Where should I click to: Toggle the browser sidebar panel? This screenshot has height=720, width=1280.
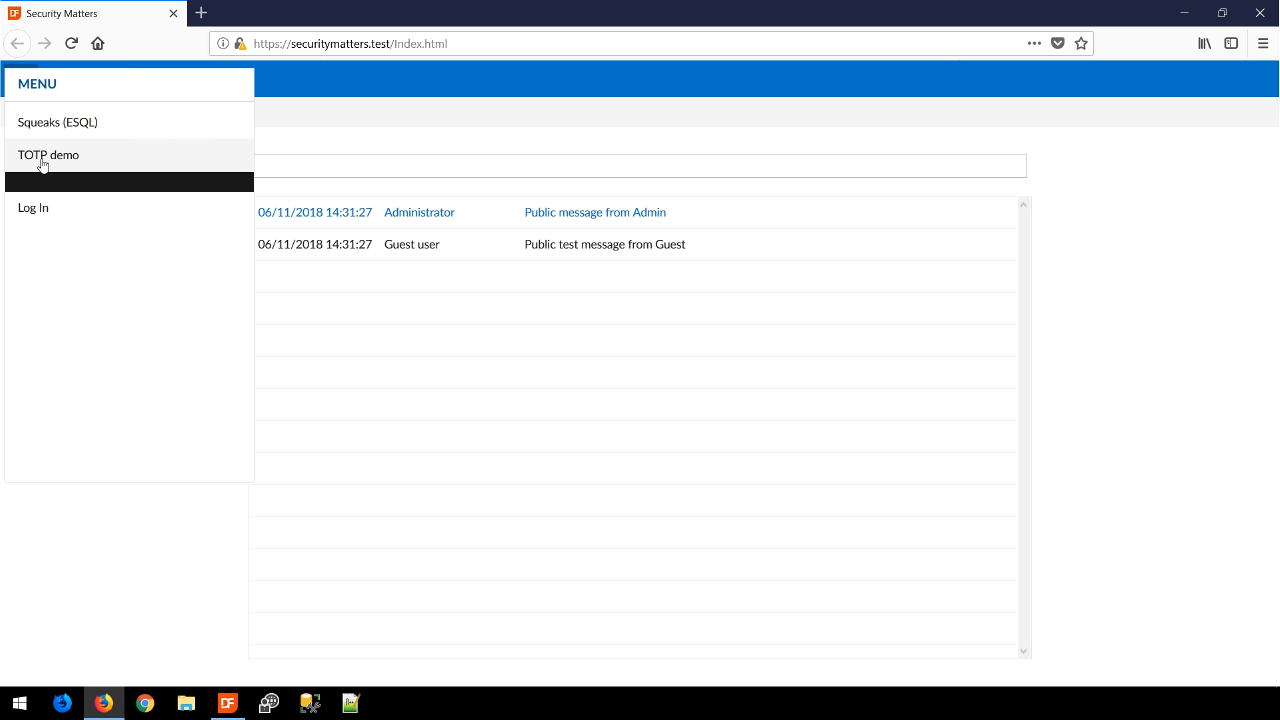click(1231, 43)
